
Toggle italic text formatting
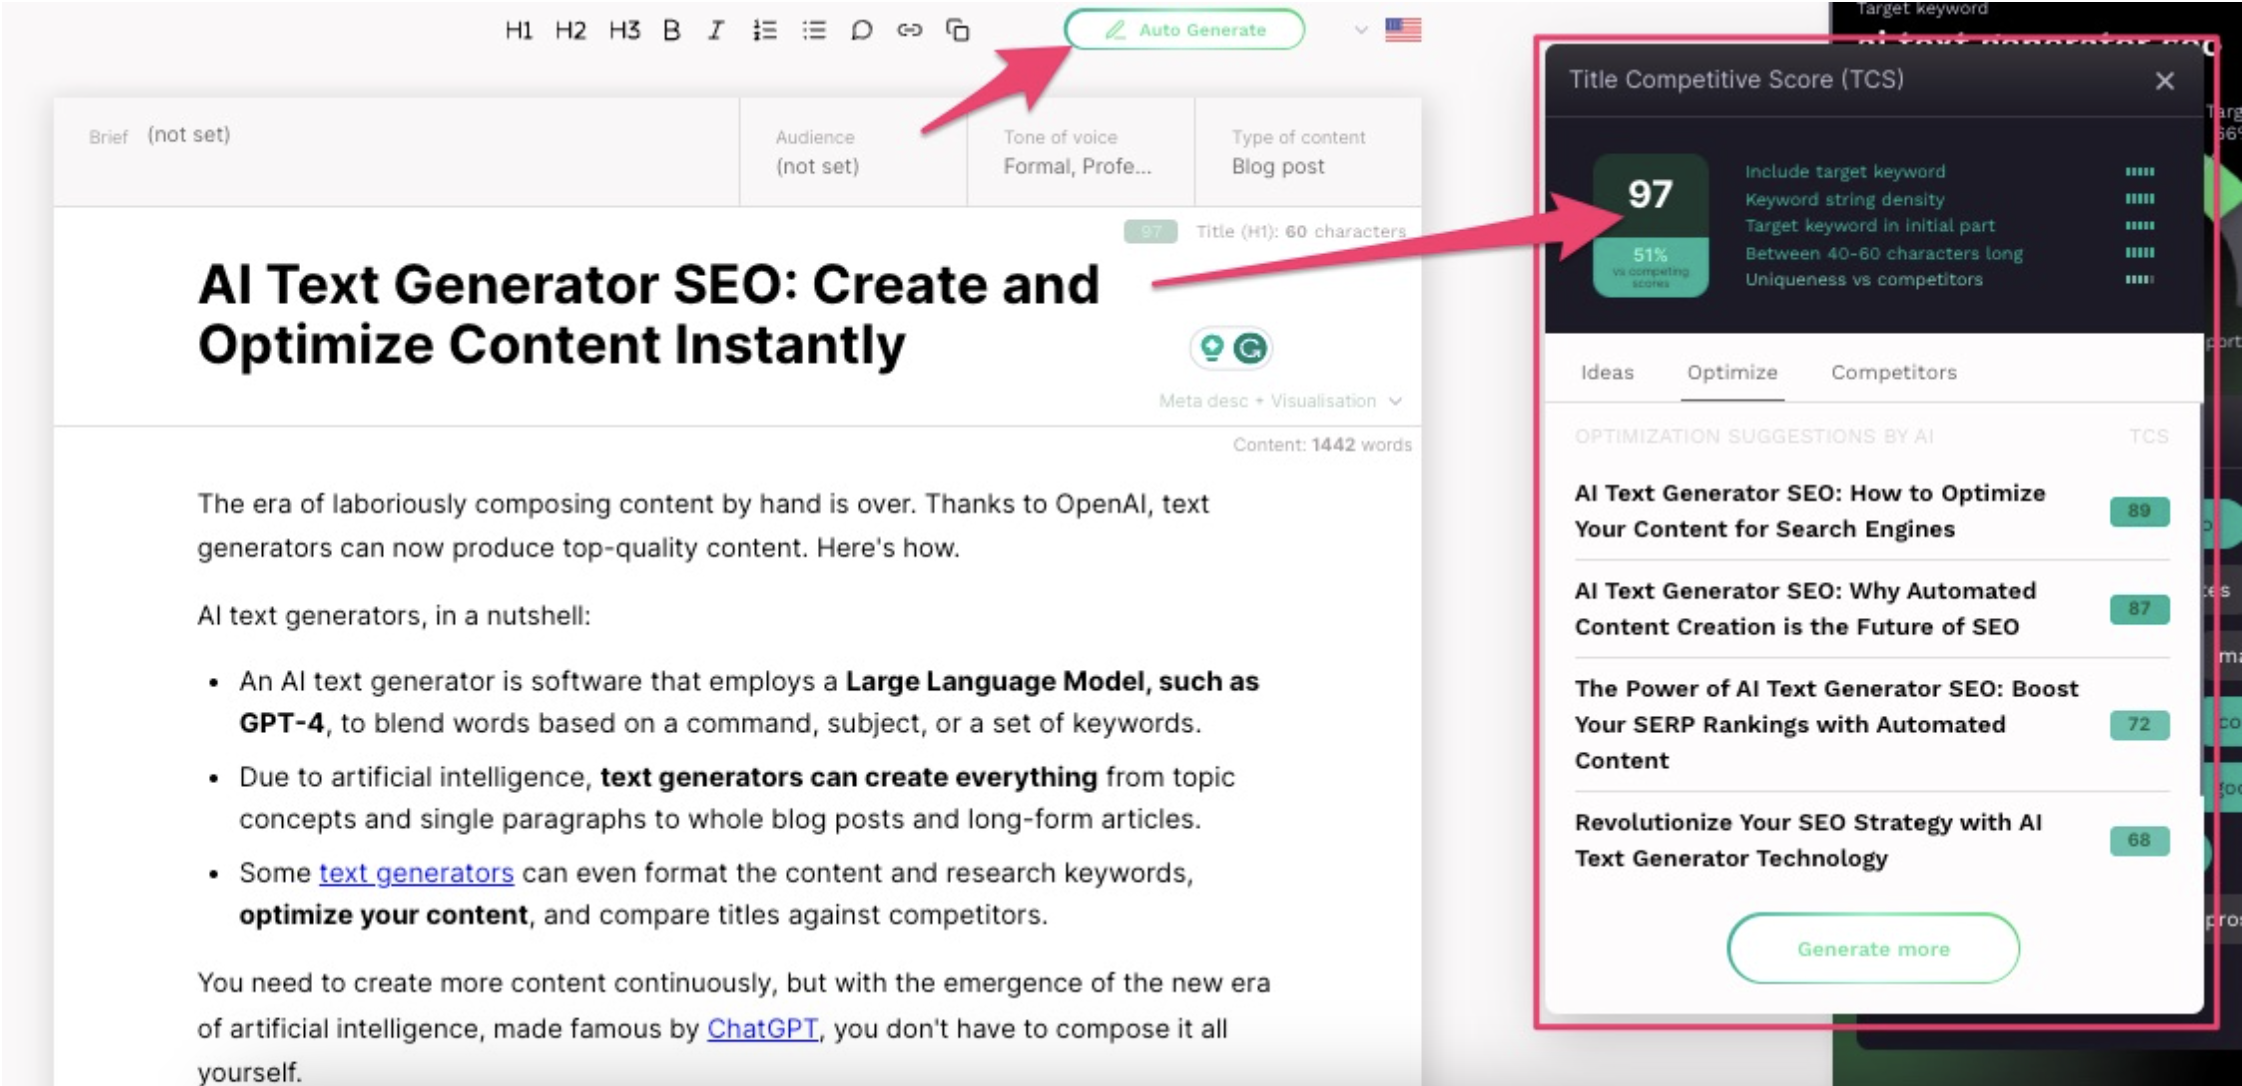714,30
